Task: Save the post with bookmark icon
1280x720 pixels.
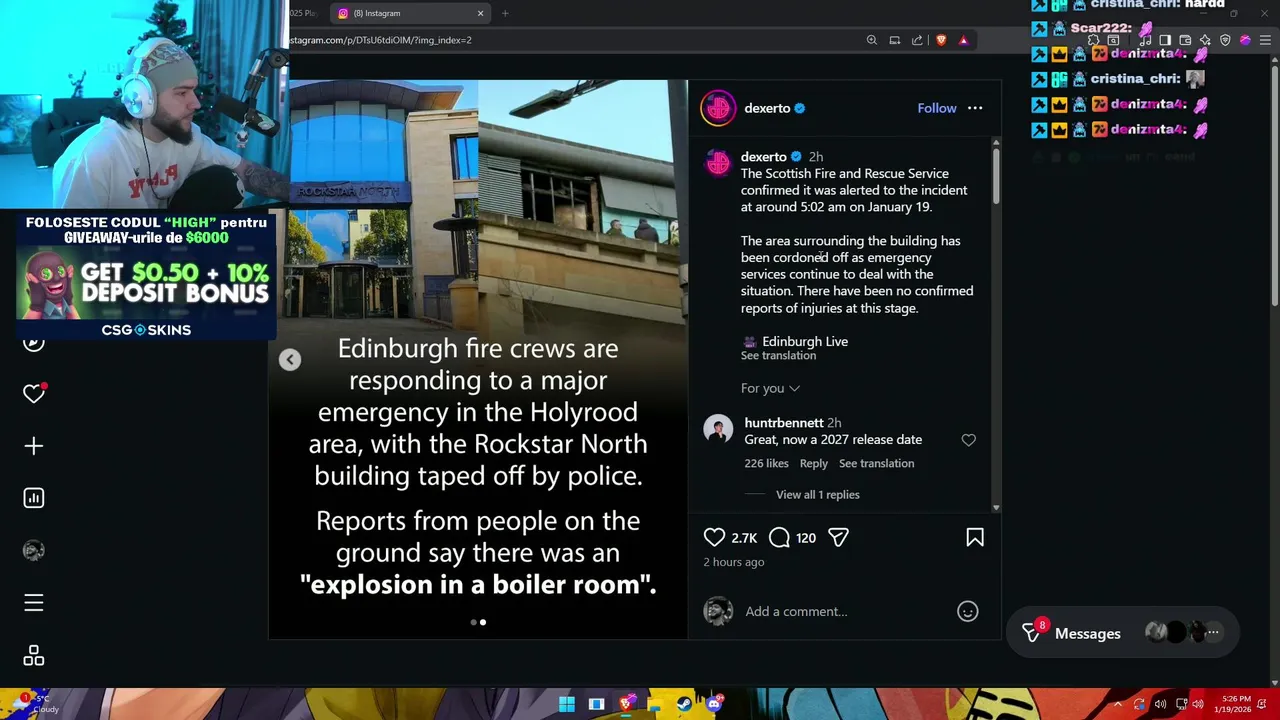Action: [x=975, y=538]
